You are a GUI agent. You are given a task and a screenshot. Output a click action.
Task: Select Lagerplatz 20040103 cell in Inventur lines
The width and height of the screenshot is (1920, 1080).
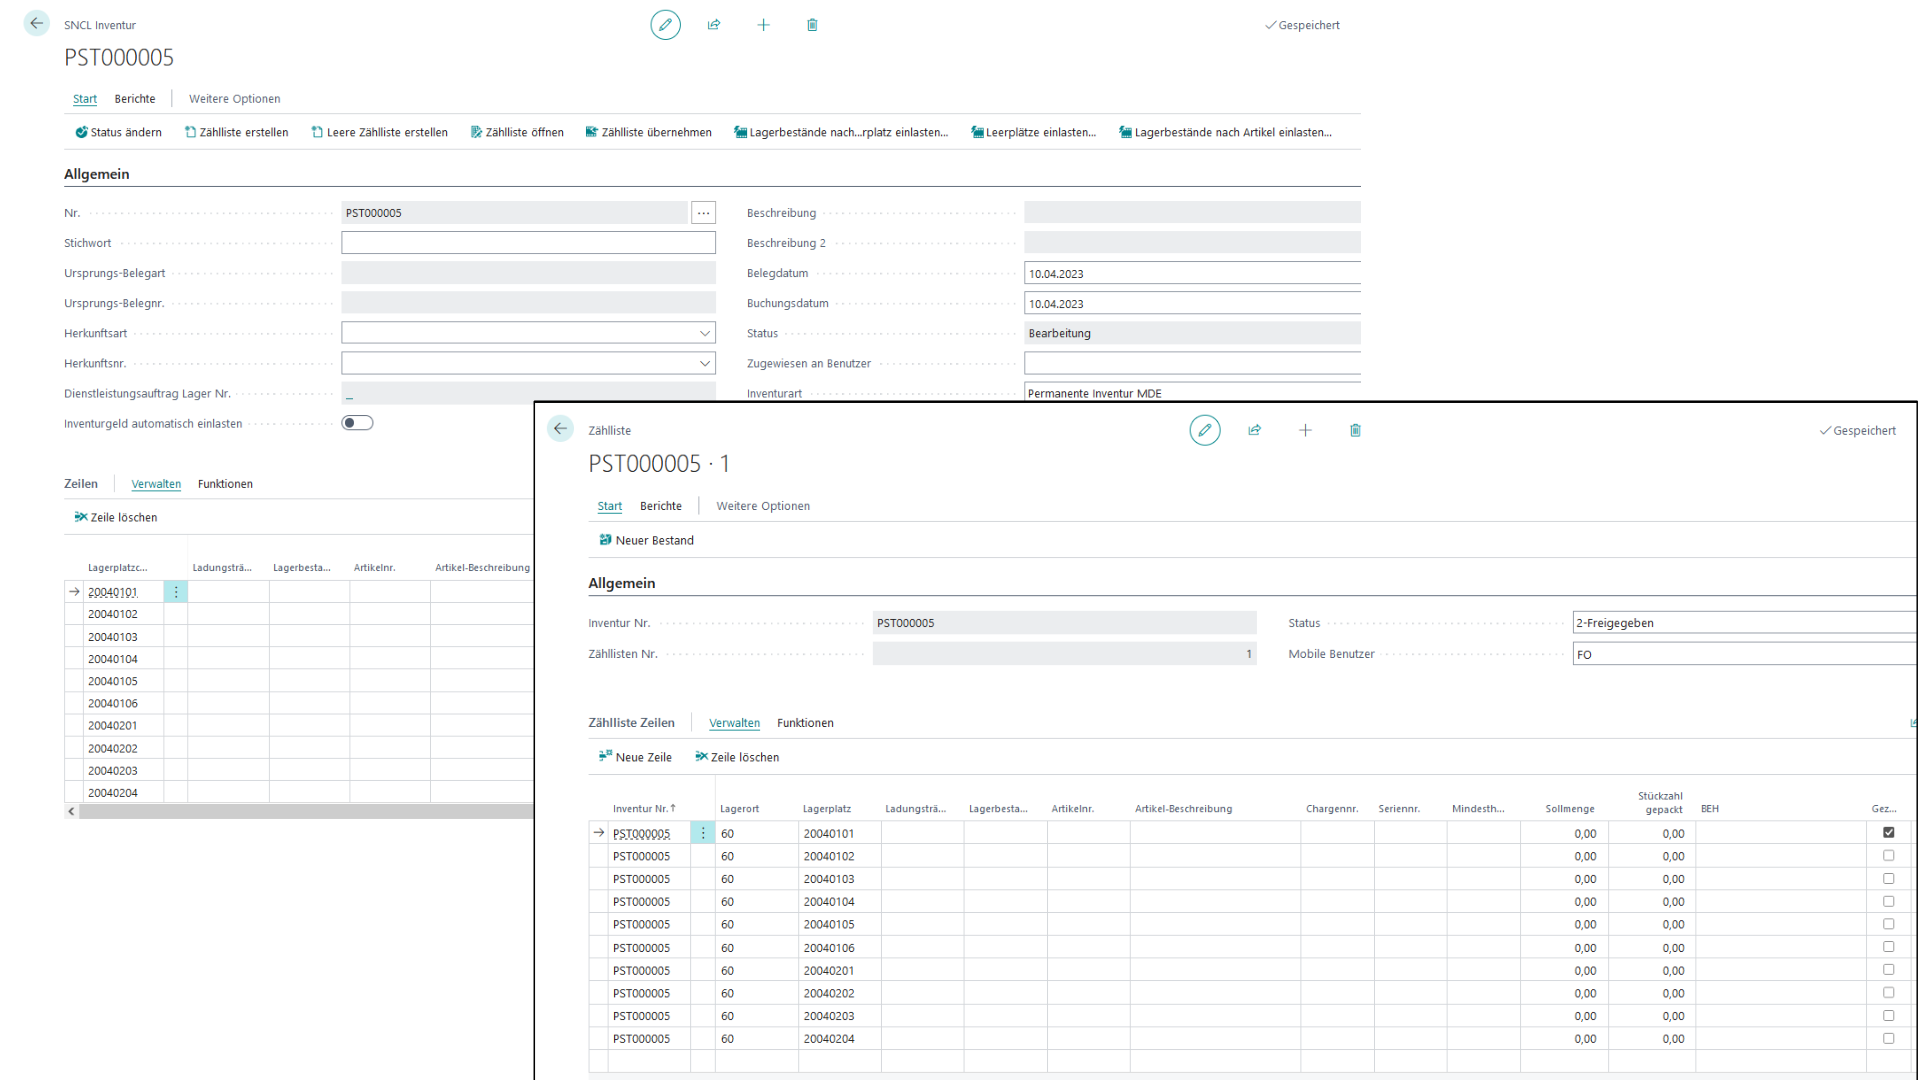coord(125,637)
